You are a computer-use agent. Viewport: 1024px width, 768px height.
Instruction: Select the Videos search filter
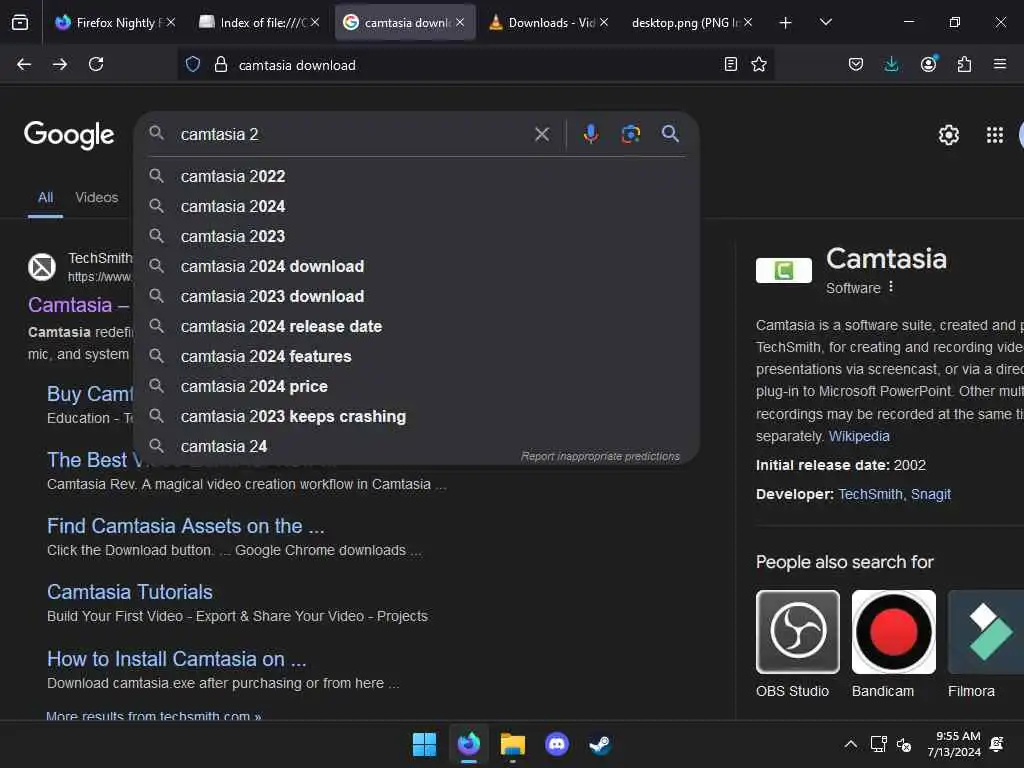pyautogui.click(x=97, y=197)
